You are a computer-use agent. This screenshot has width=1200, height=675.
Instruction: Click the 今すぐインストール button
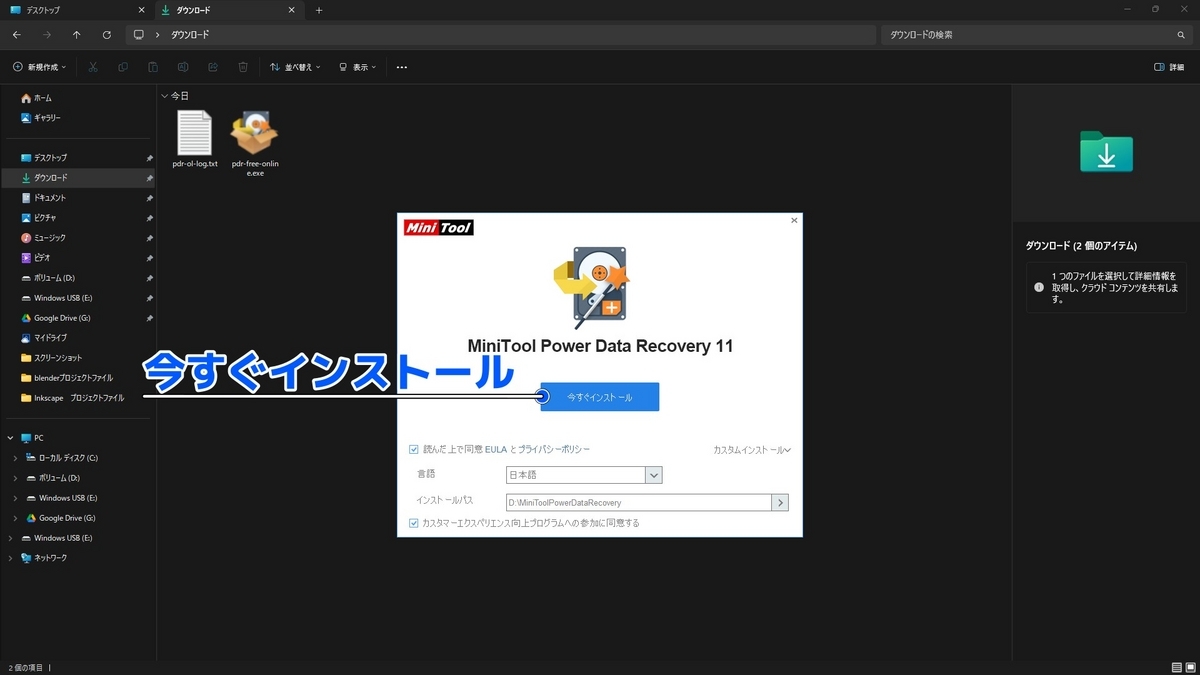(598, 396)
